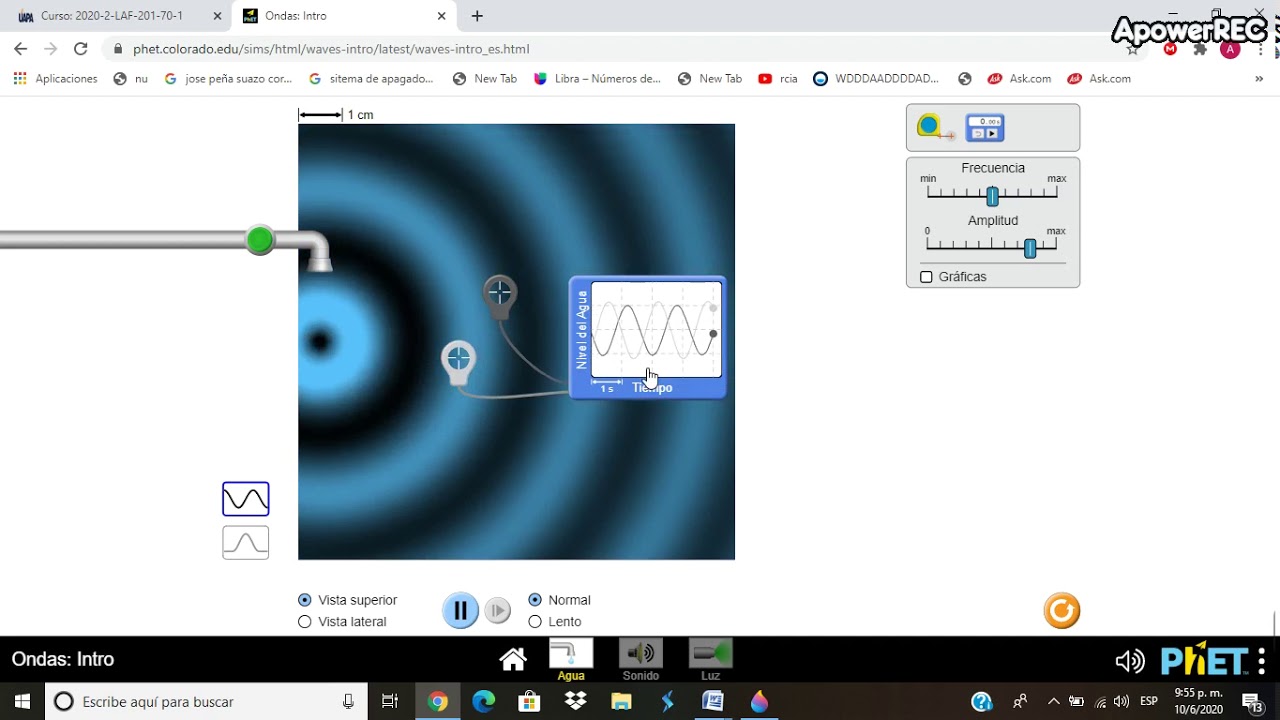Open File Explorer from taskbar
Image resolution: width=1280 pixels, height=720 pixels.
coord(621,702)
